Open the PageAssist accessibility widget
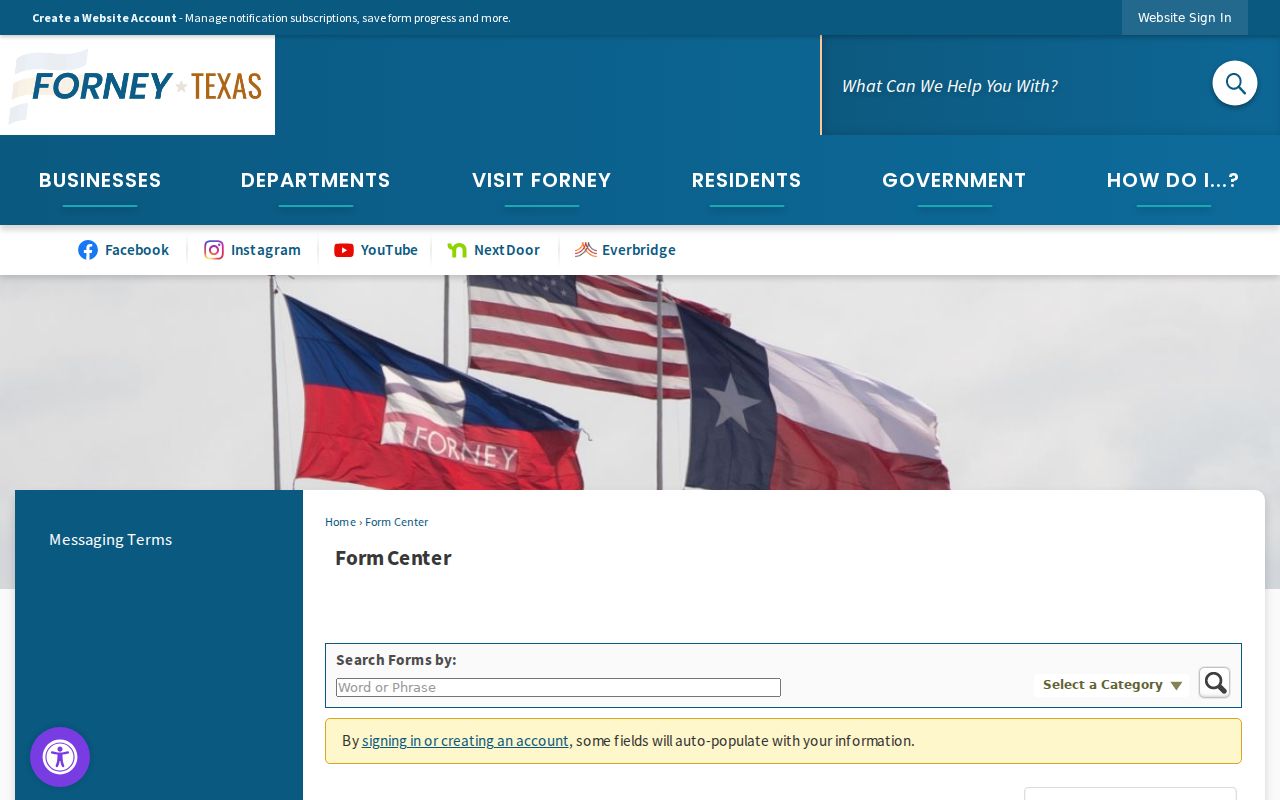 tap(60, 757)
